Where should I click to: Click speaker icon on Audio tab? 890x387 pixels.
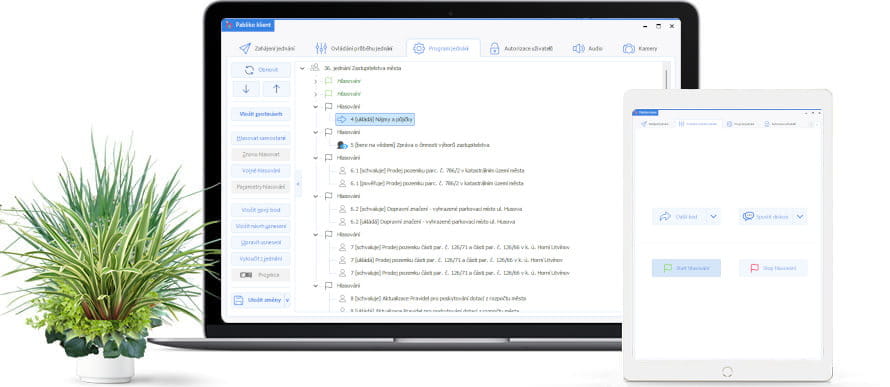(x=578, y=49)
